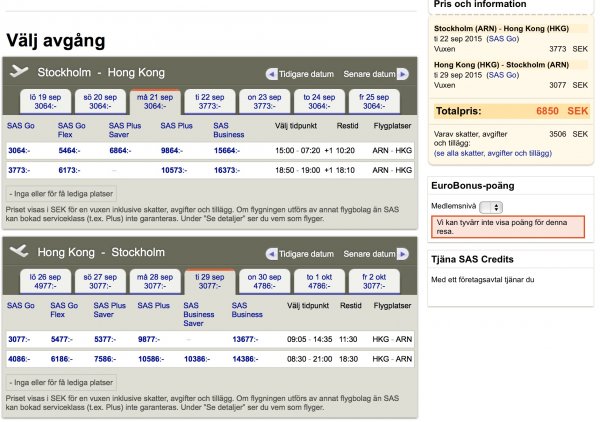Select the 3077 SAS Go return fare
Viewport: 600px width, 422px height.
18,339
